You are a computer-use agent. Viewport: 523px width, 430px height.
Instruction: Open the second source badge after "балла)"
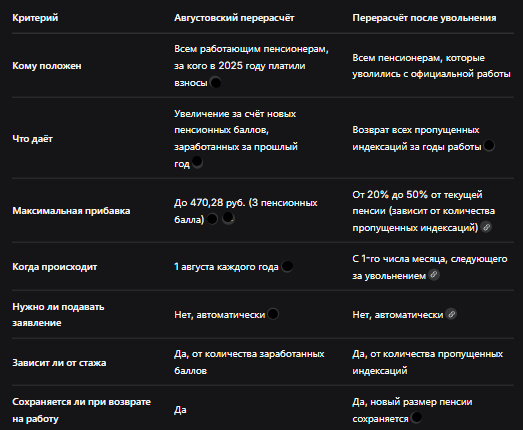coord(228,218)
